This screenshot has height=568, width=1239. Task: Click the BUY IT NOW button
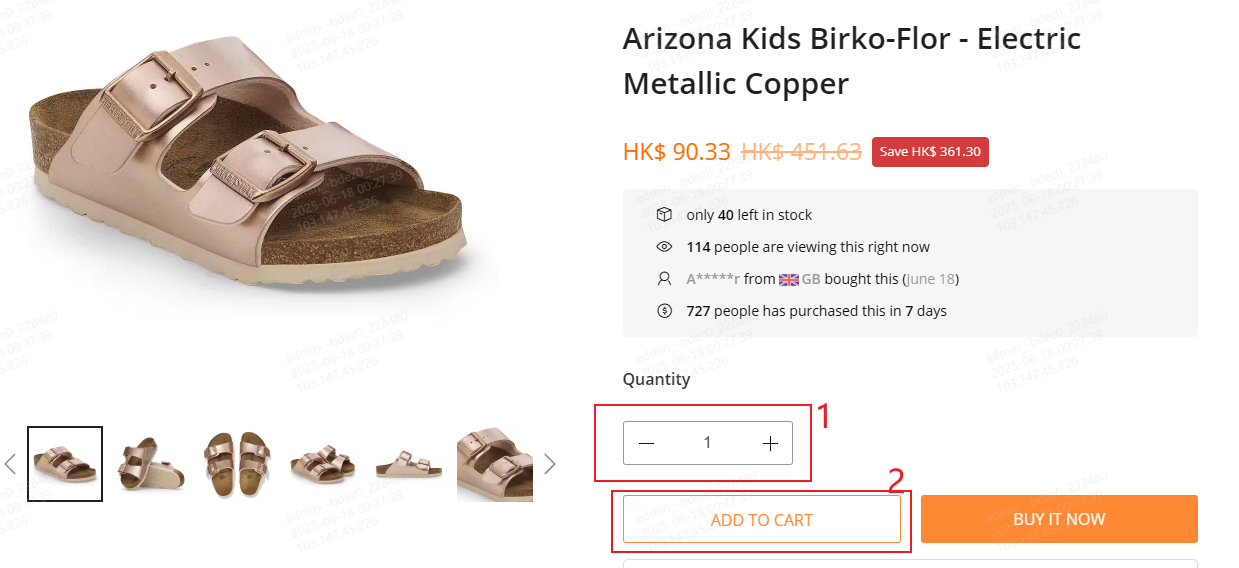(x=1059, y=519)
